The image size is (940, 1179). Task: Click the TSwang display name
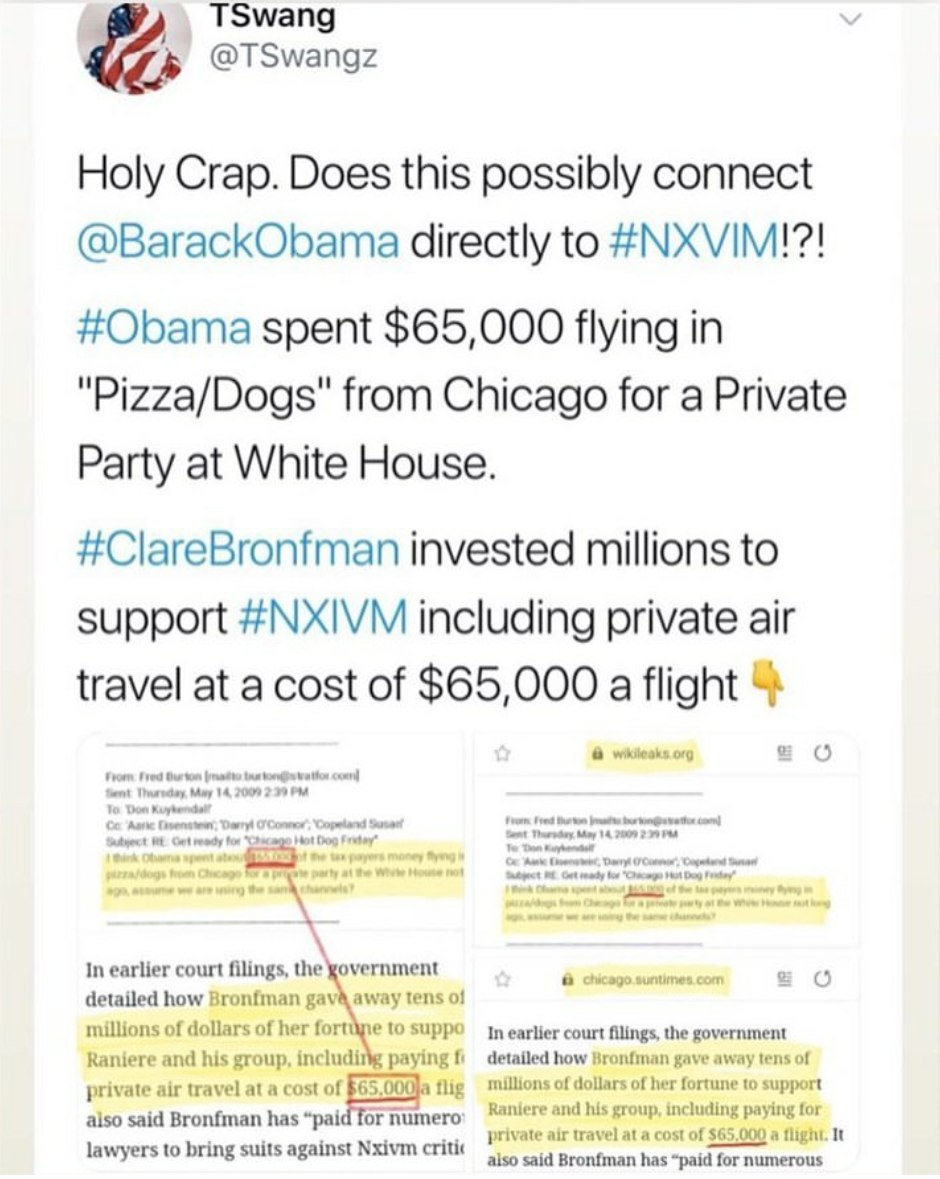coord(272,15)
